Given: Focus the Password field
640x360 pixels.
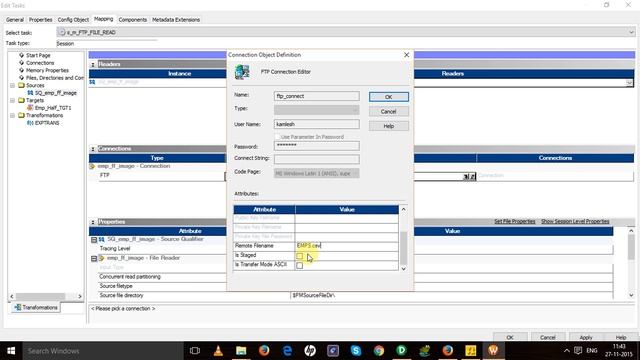Looking at the screenshot, I should pyautogui.click(x=317, y=146).
